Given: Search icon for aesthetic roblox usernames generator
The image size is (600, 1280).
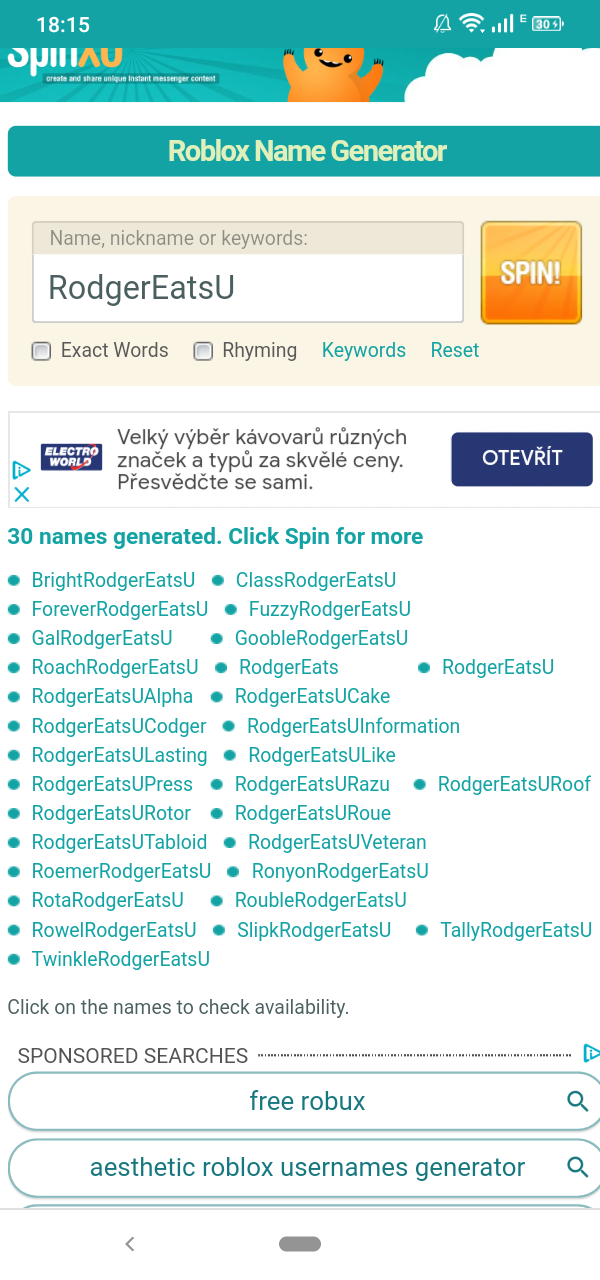Looking at the screenshot, I should [x=577, y=1167].
